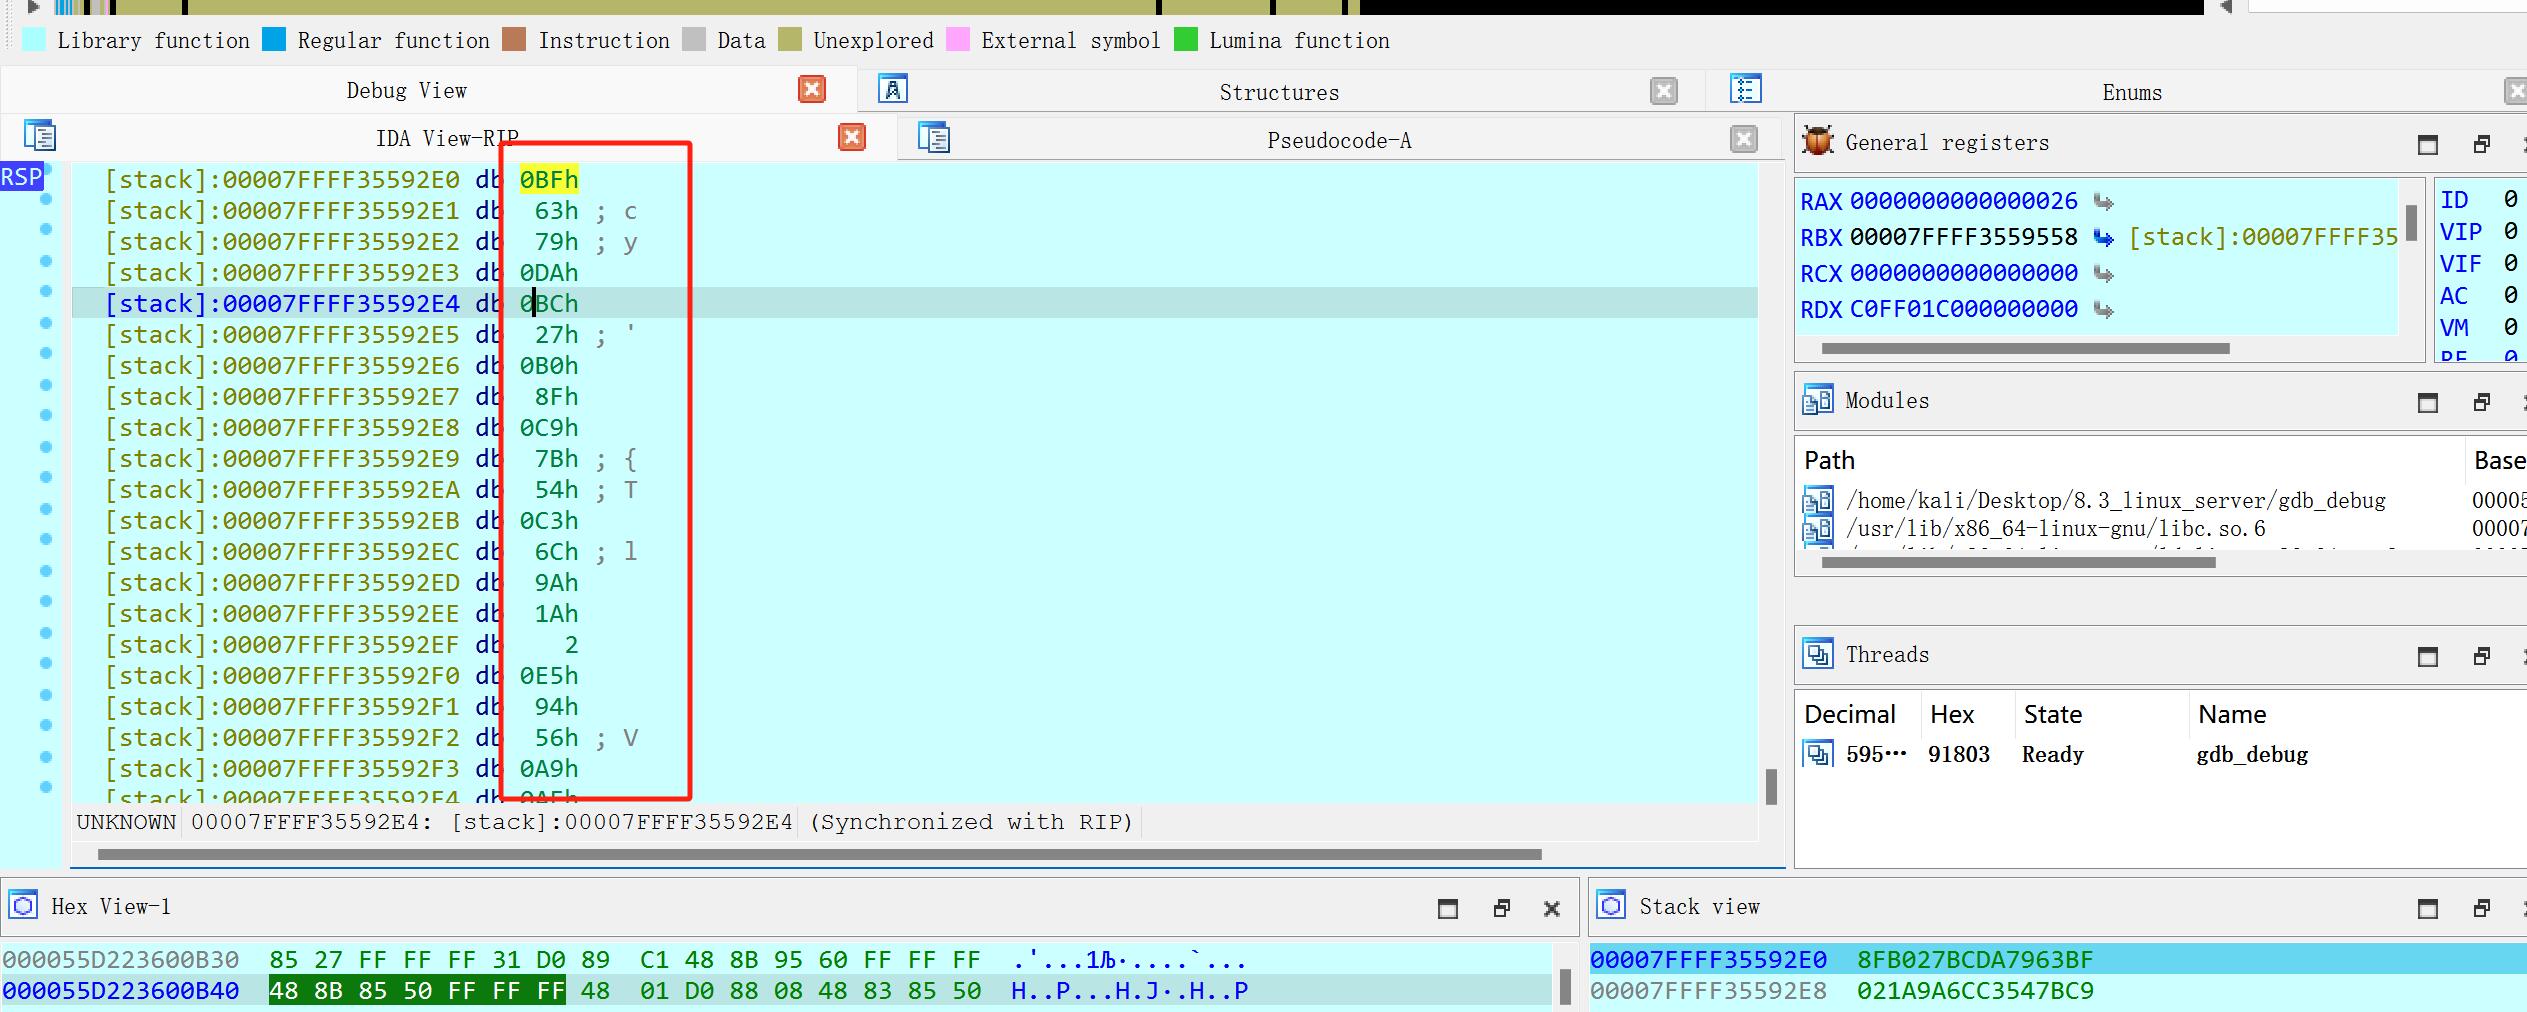This screenshot has height=1012, width=2527.
Task: Click the Modules panel icon
Action: click(x=1817, y=400)
